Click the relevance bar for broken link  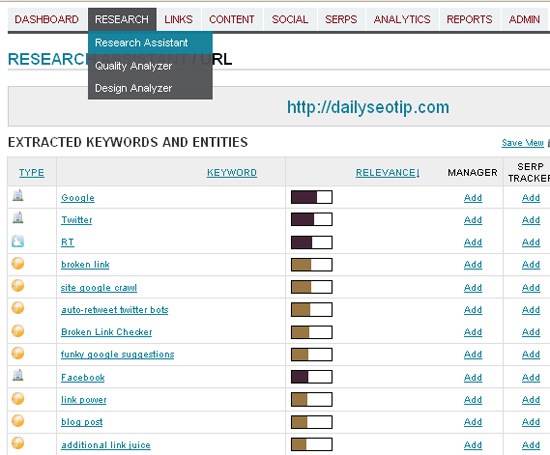[x=311, y=265]
